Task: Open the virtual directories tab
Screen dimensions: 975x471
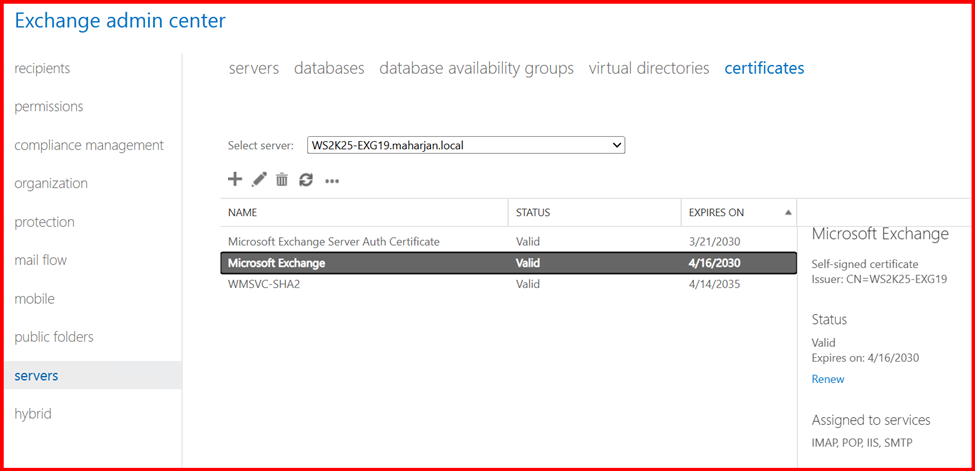Action: coord(648,68)
